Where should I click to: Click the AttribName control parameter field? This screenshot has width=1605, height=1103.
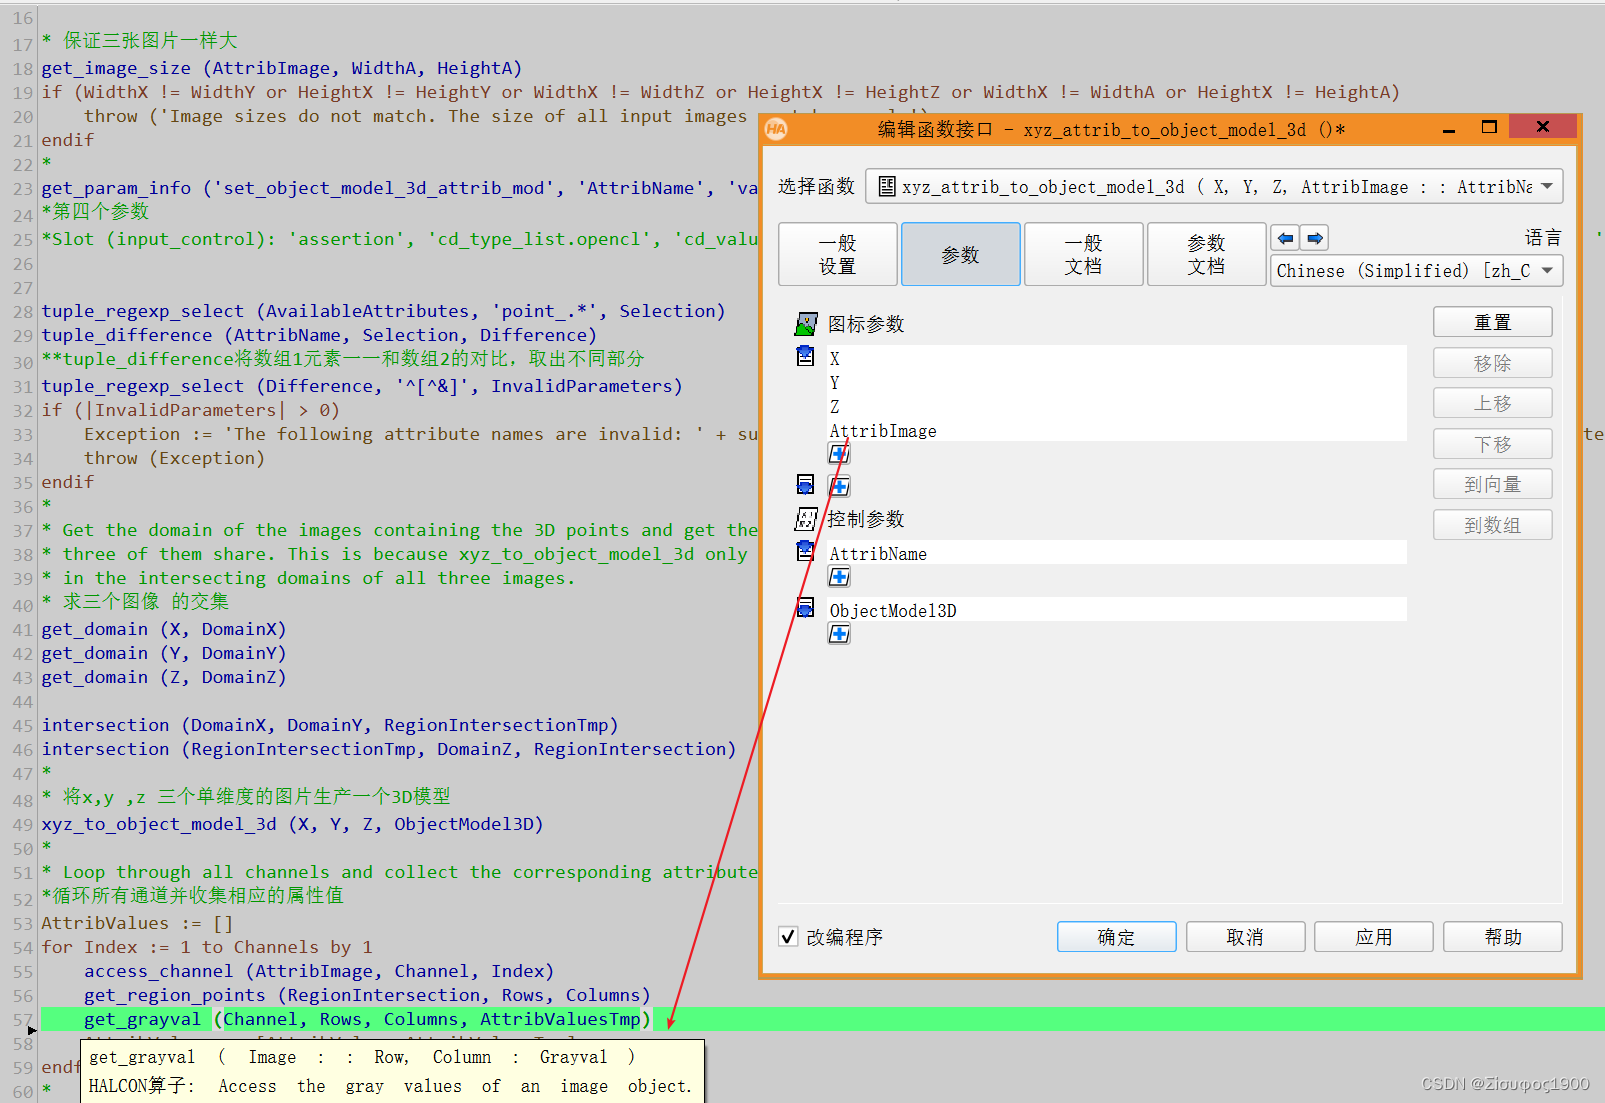pos(1116,553)
